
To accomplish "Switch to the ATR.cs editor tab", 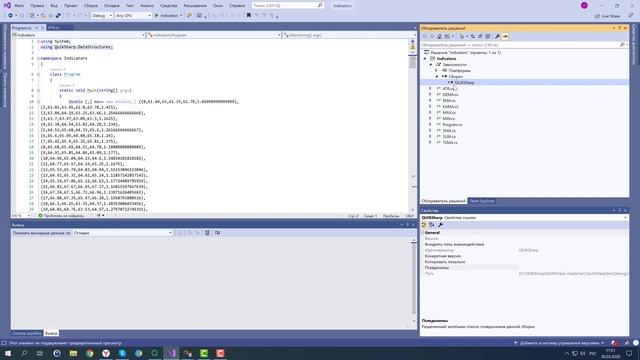I will [x=53, y=28].
